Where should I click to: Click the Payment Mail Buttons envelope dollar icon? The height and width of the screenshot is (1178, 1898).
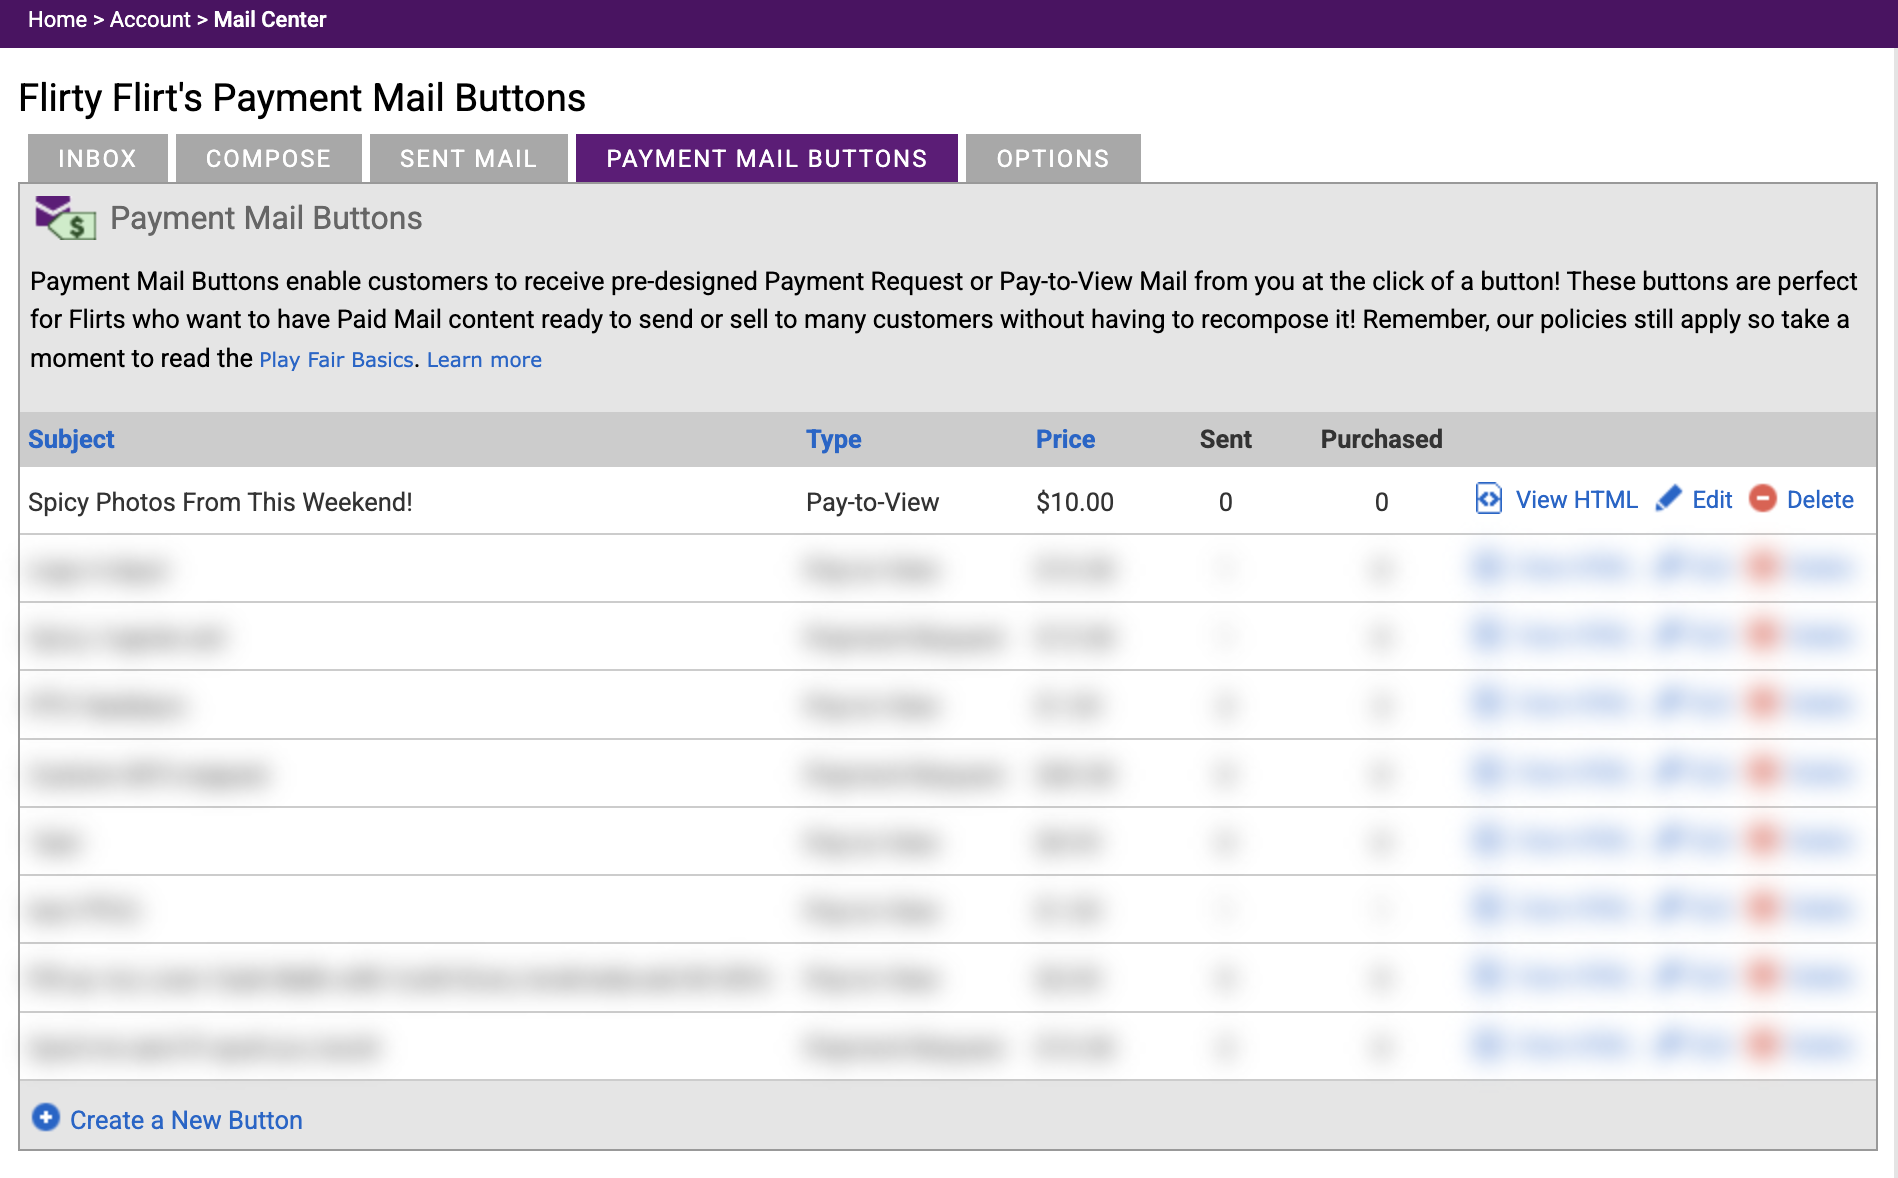click(65, 218)
